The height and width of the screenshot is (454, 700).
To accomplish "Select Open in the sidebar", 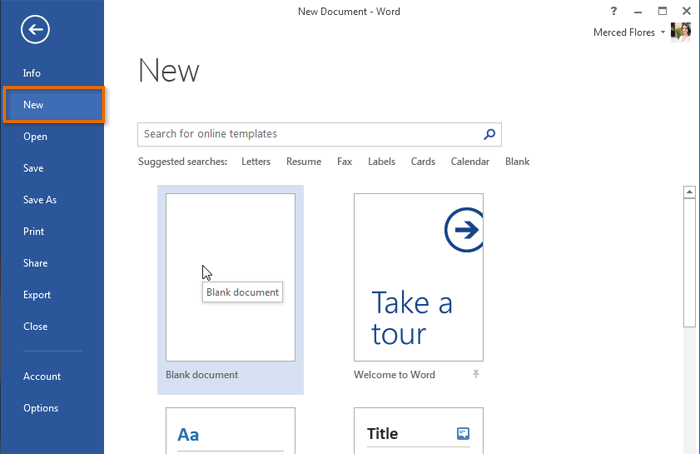I will 35,137.
